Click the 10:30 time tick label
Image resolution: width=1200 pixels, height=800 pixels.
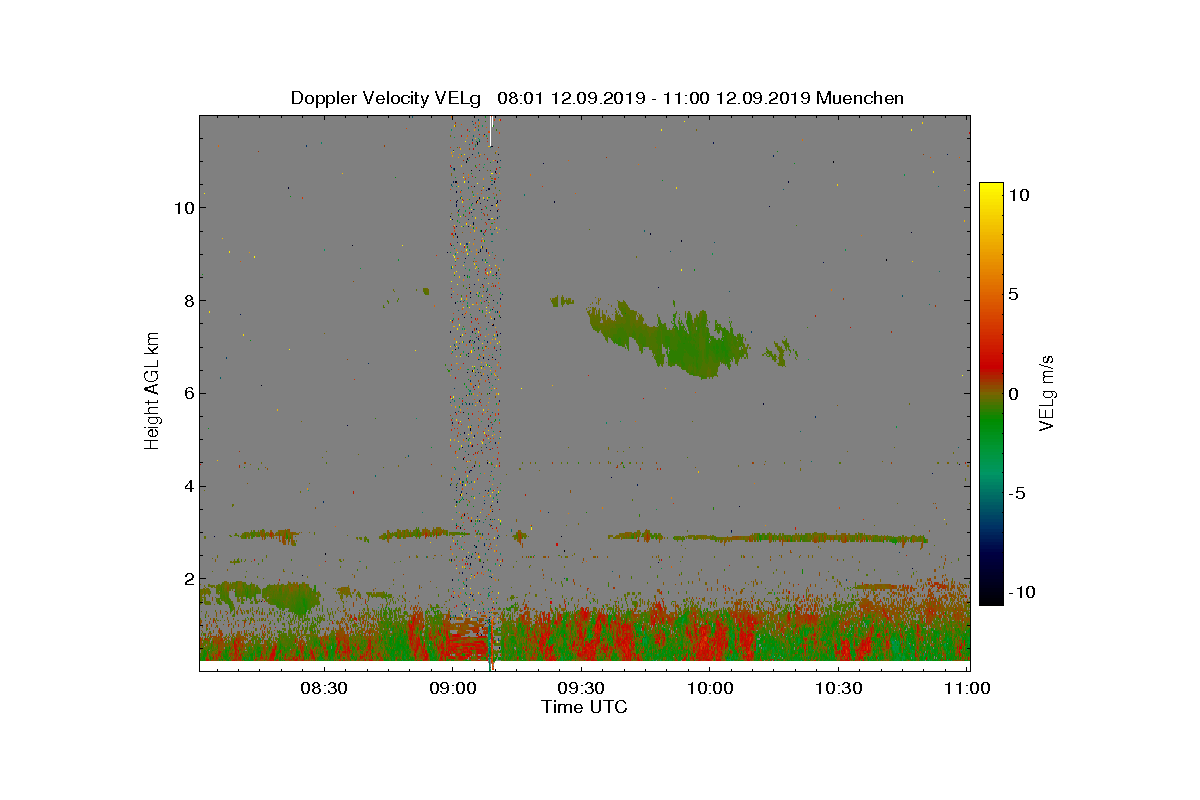coord(839,688)
